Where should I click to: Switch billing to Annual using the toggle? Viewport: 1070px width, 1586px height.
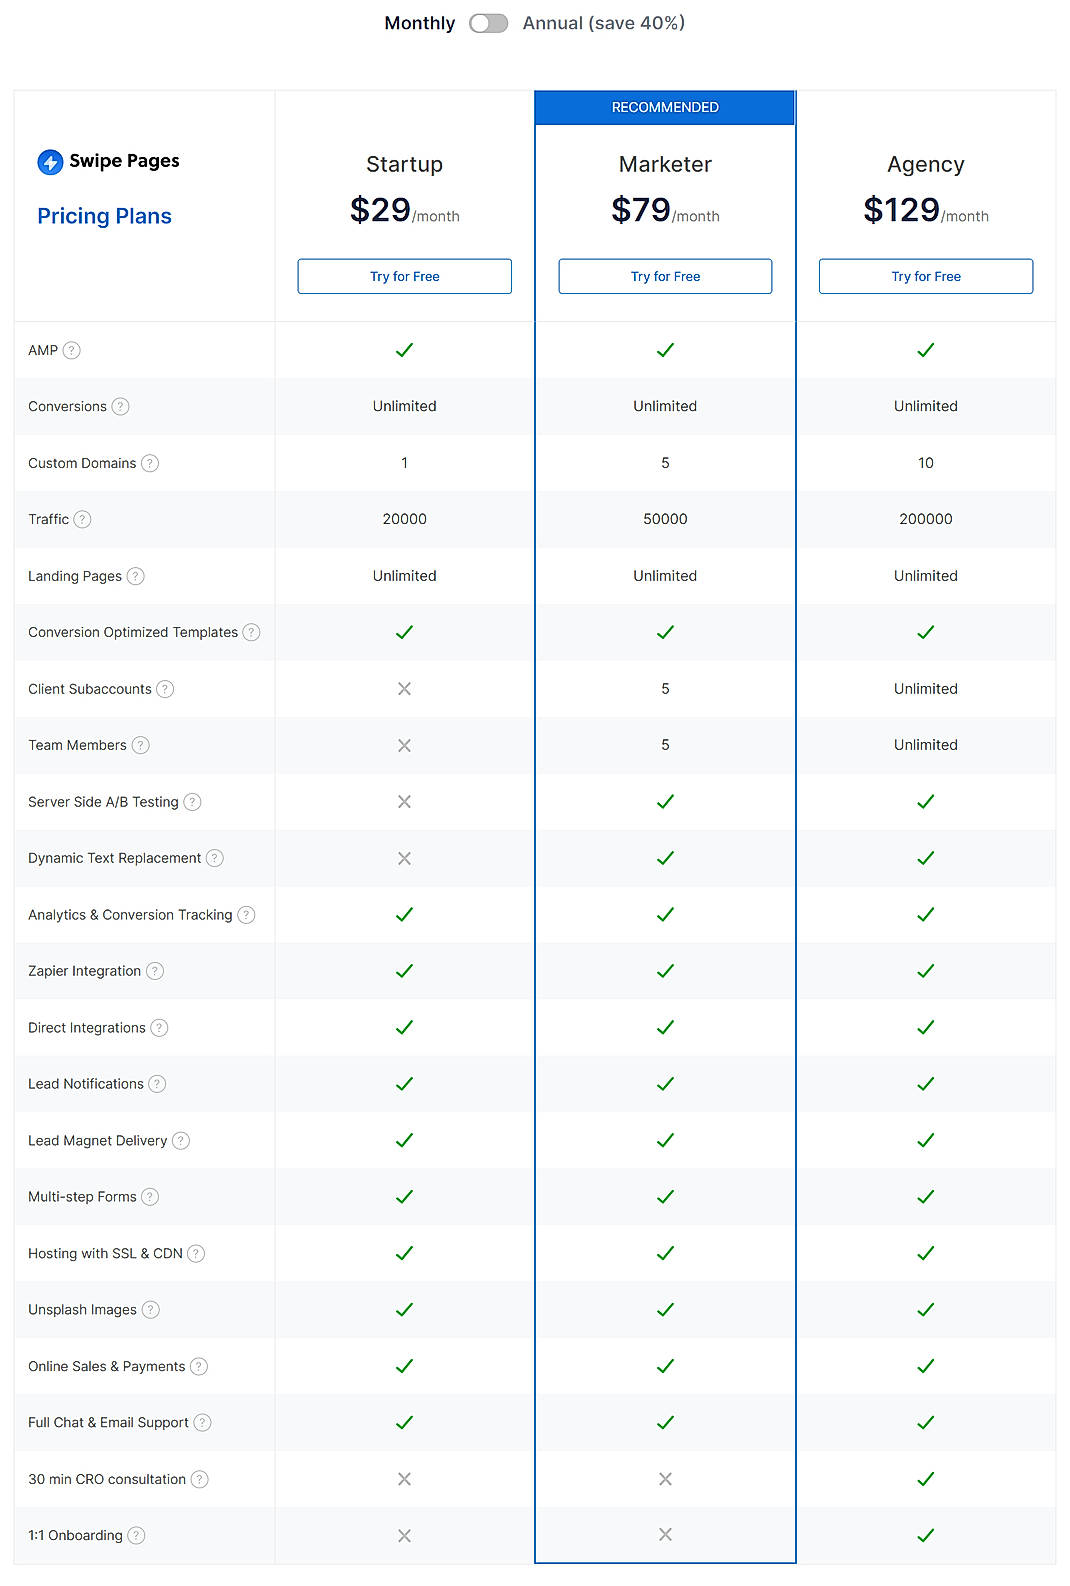point(489,22)
